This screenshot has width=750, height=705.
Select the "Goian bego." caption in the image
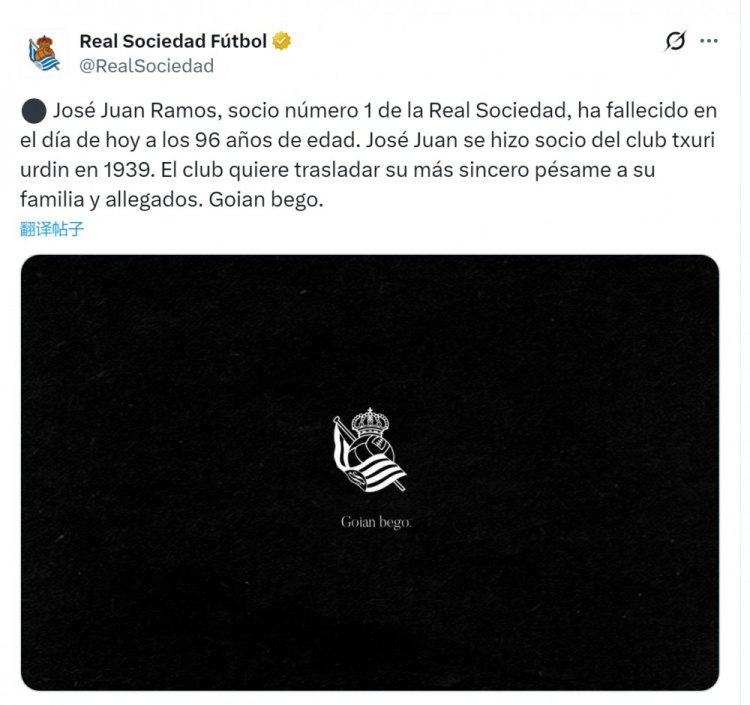point(376,522)
